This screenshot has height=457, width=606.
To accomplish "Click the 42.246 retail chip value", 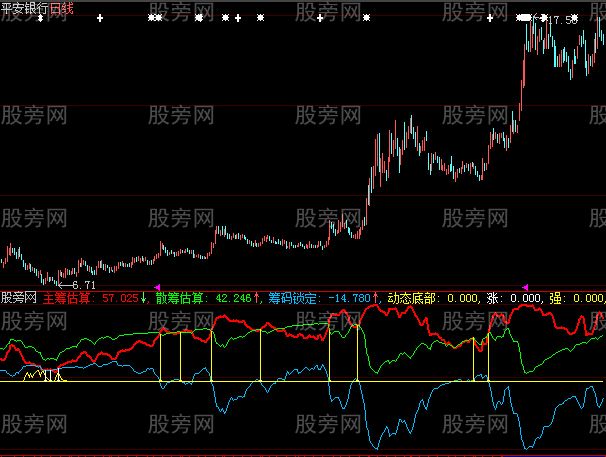I will [x=233, y=298].
